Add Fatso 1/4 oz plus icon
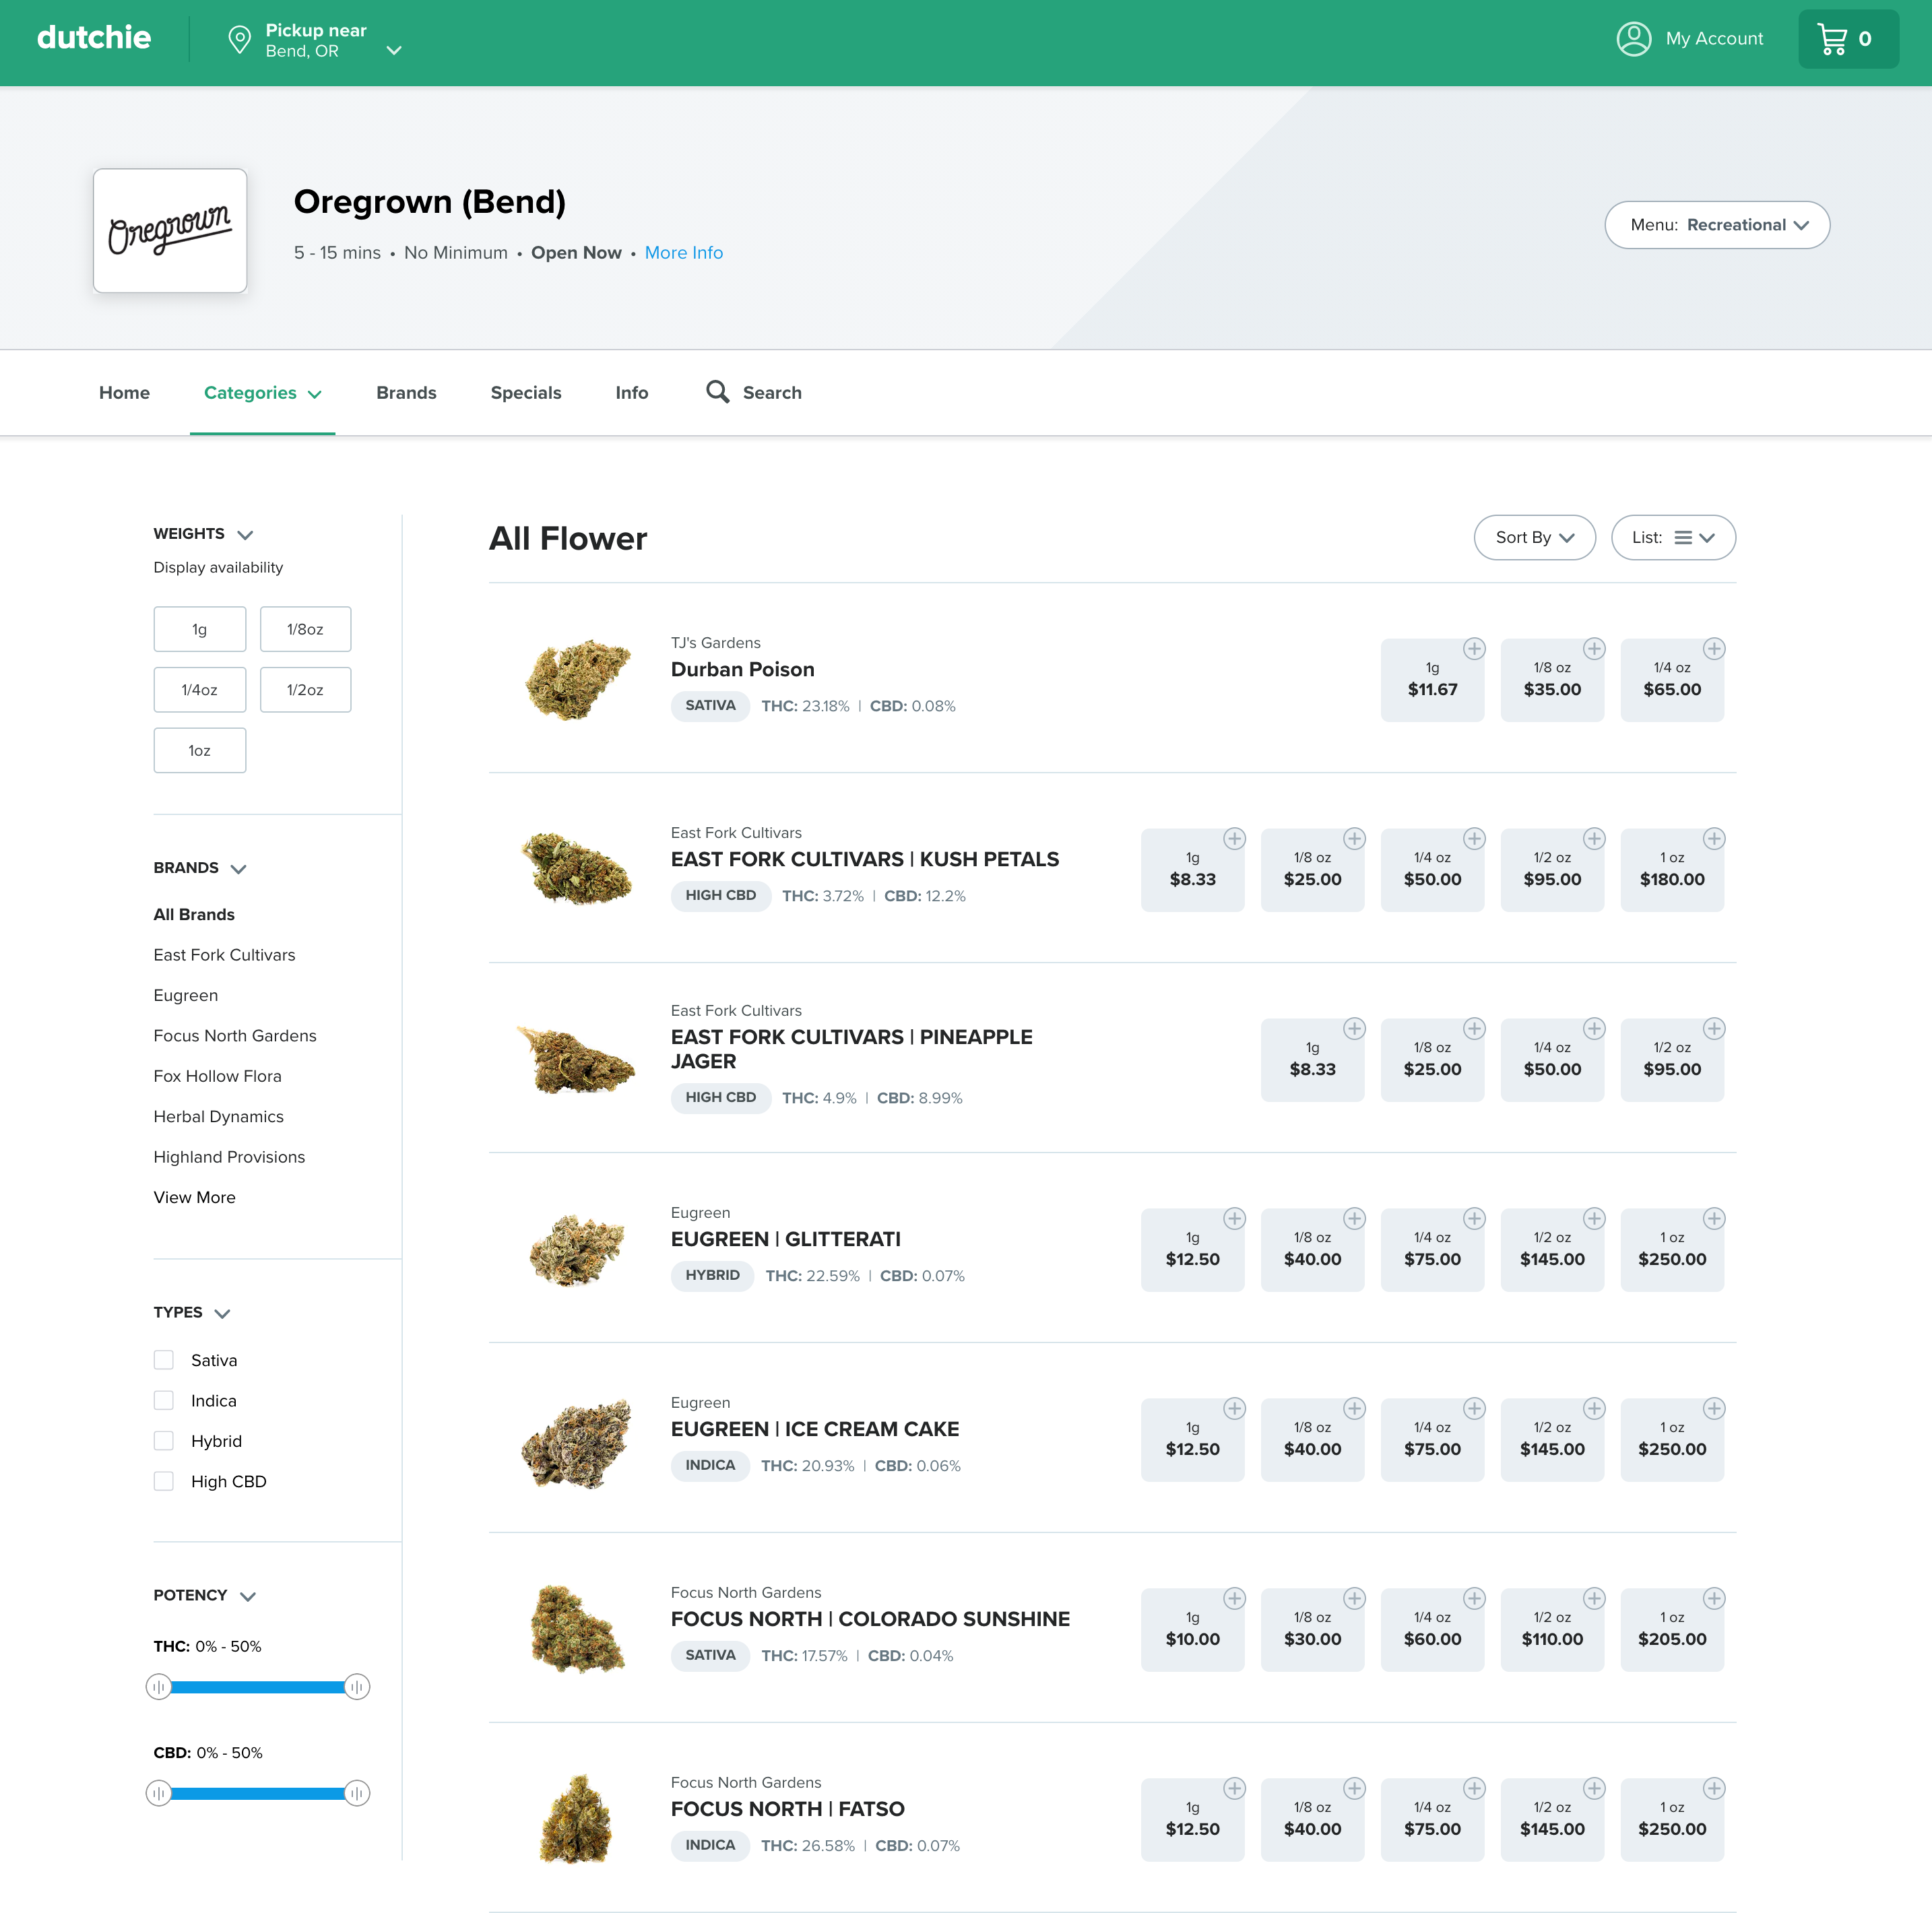The height and width of the screenshot is (1913, 1932). [x=1474, y=1788]
